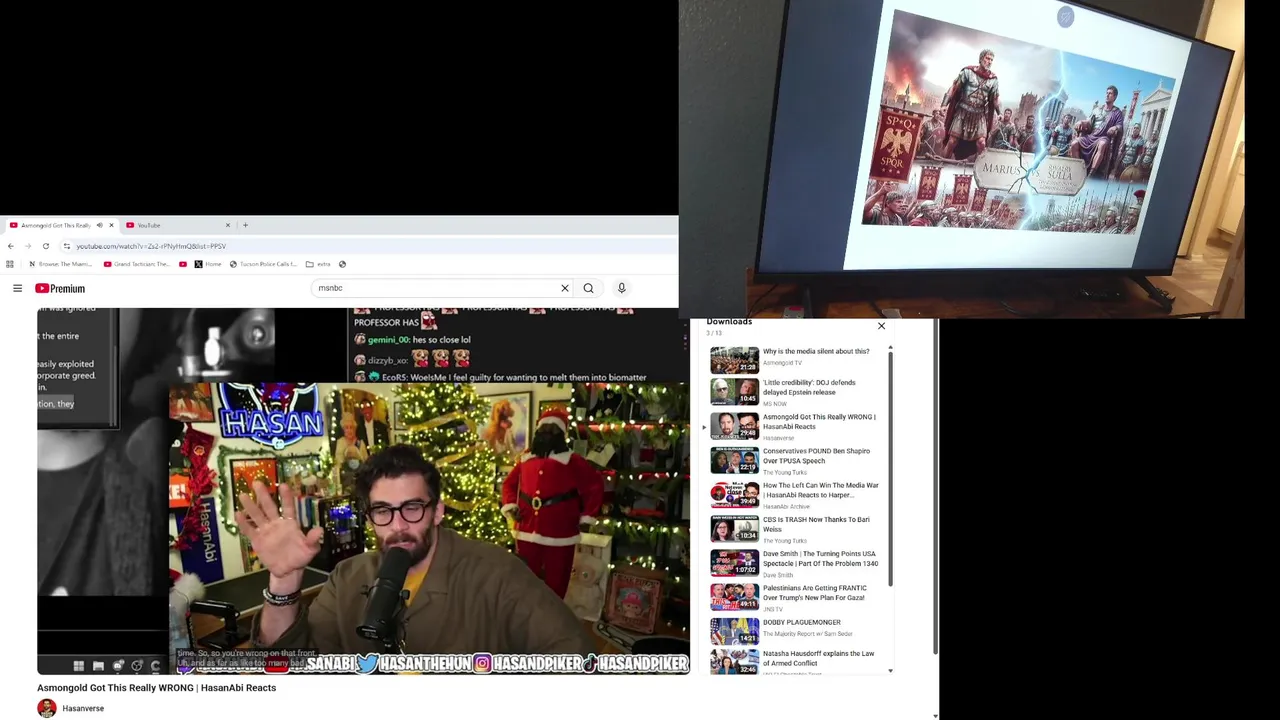Viewport: 1280px width, 720px height.
Task: Play Natasha Hausdorff Law of Armed Conflict thumbnail
Action: coord(735,662)
